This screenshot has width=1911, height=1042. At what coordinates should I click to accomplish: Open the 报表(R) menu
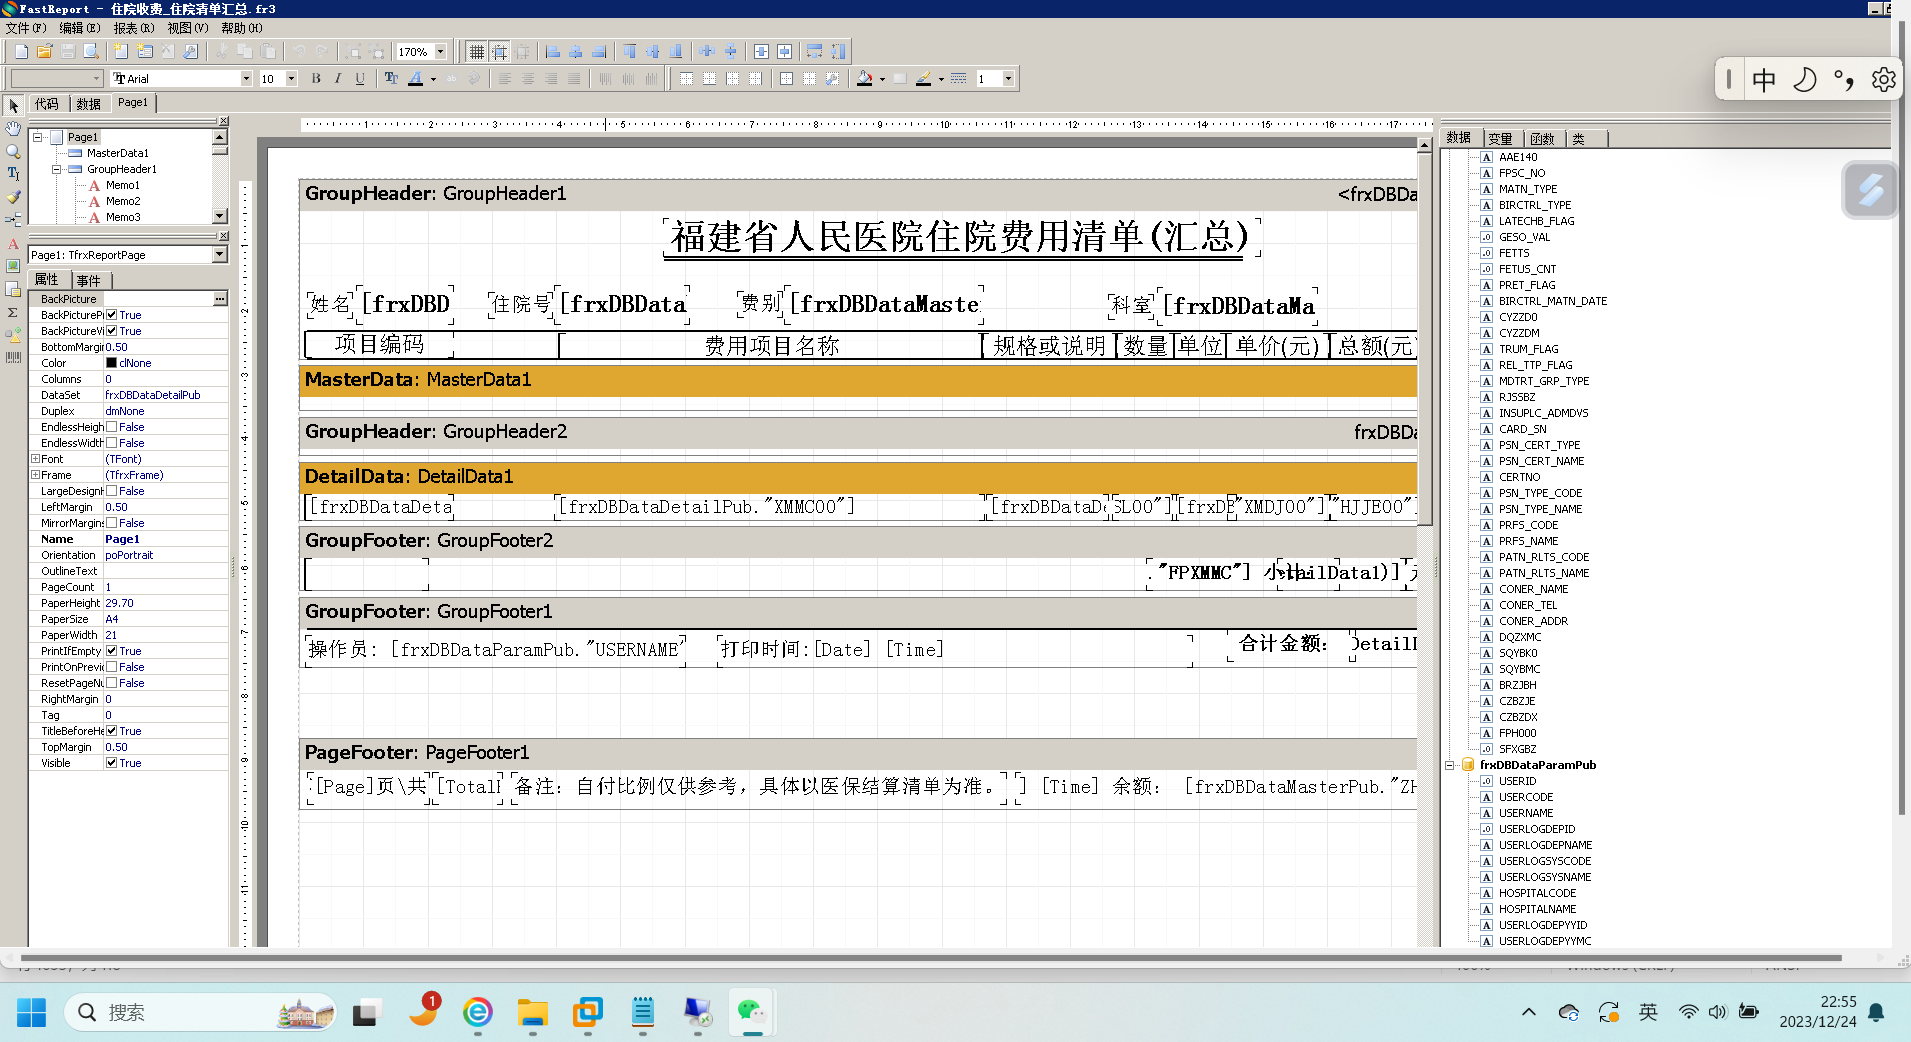click(134, 28)
